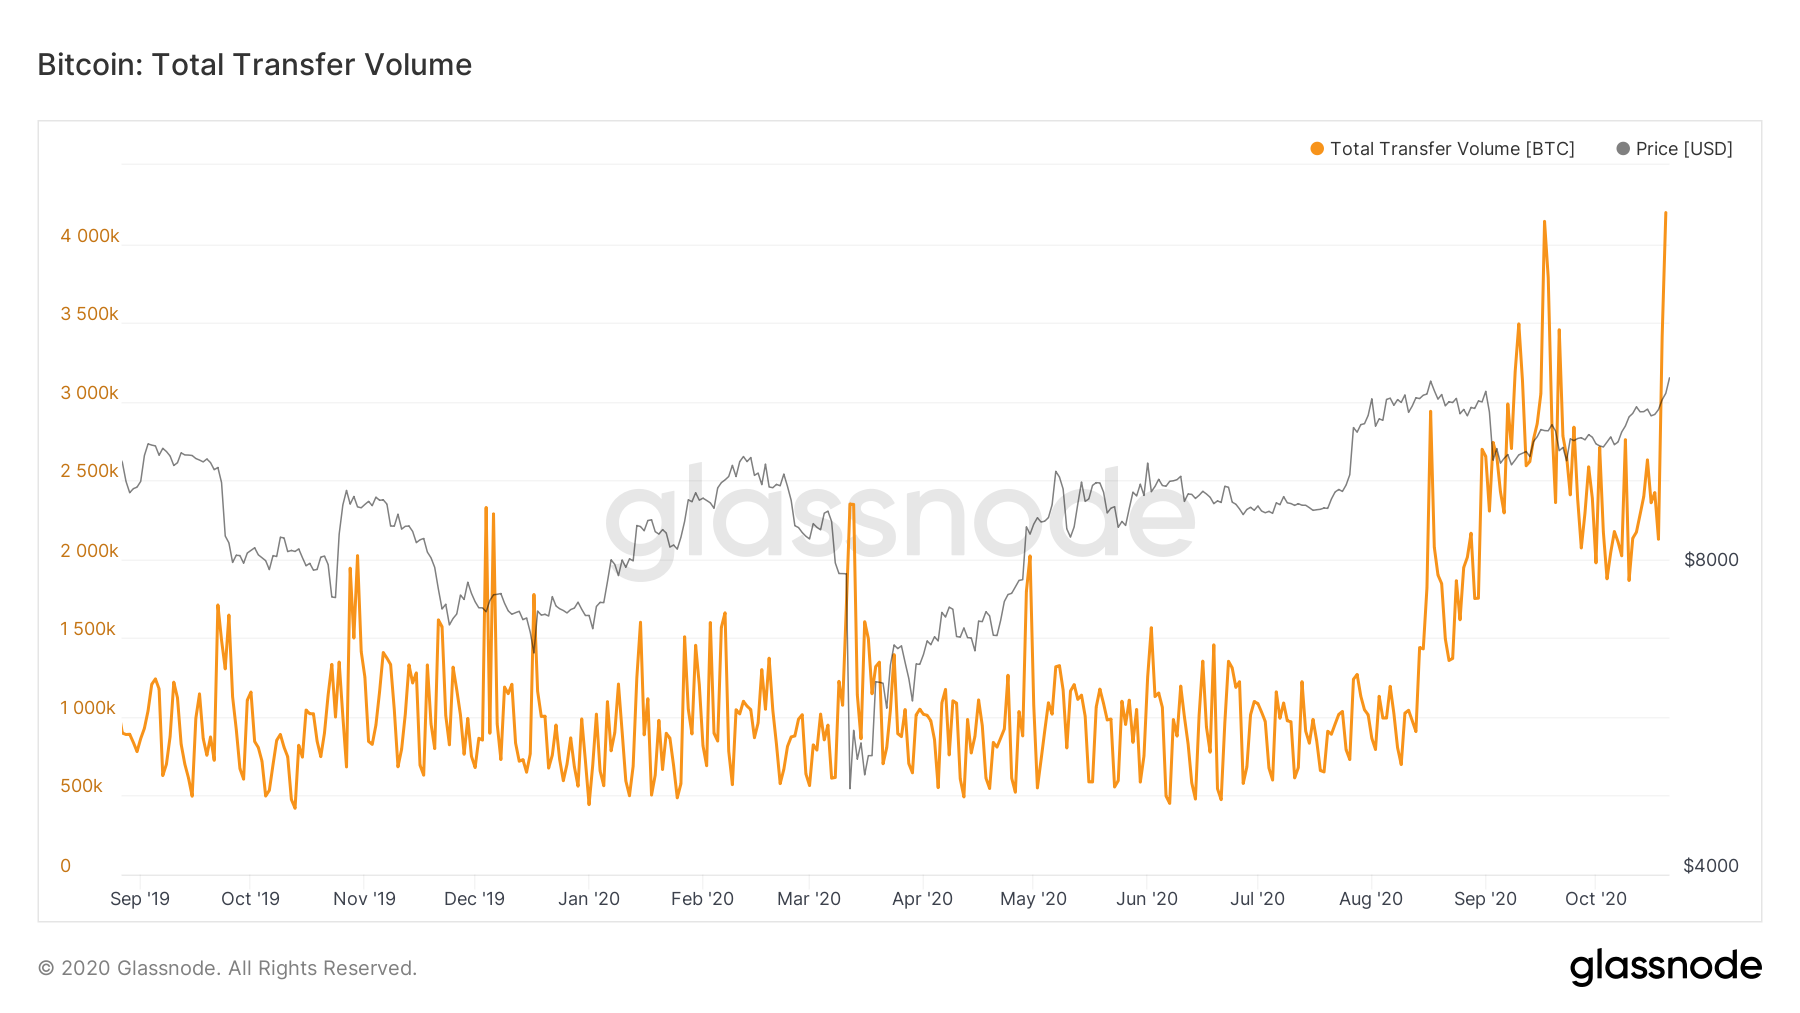Click the Glassnode copyright notice text
The height and width of the screenshot is (1013, 1800).
coord(227,968)
